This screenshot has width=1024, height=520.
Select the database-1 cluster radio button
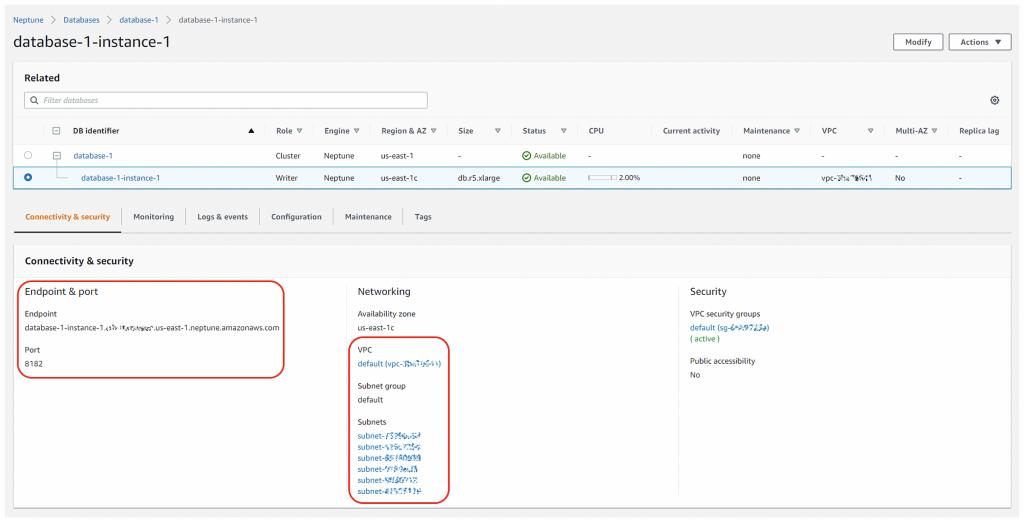28,155
